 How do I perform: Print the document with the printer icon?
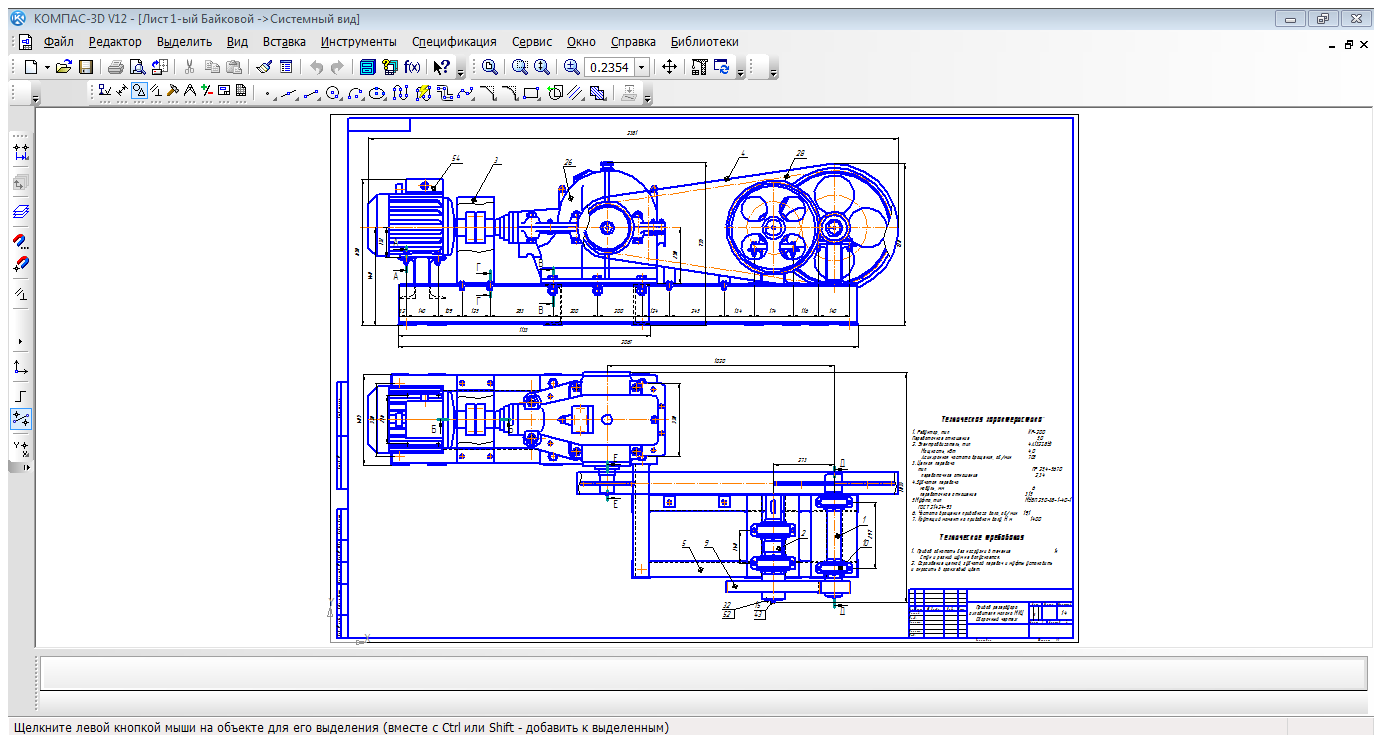tap(116, 67)
